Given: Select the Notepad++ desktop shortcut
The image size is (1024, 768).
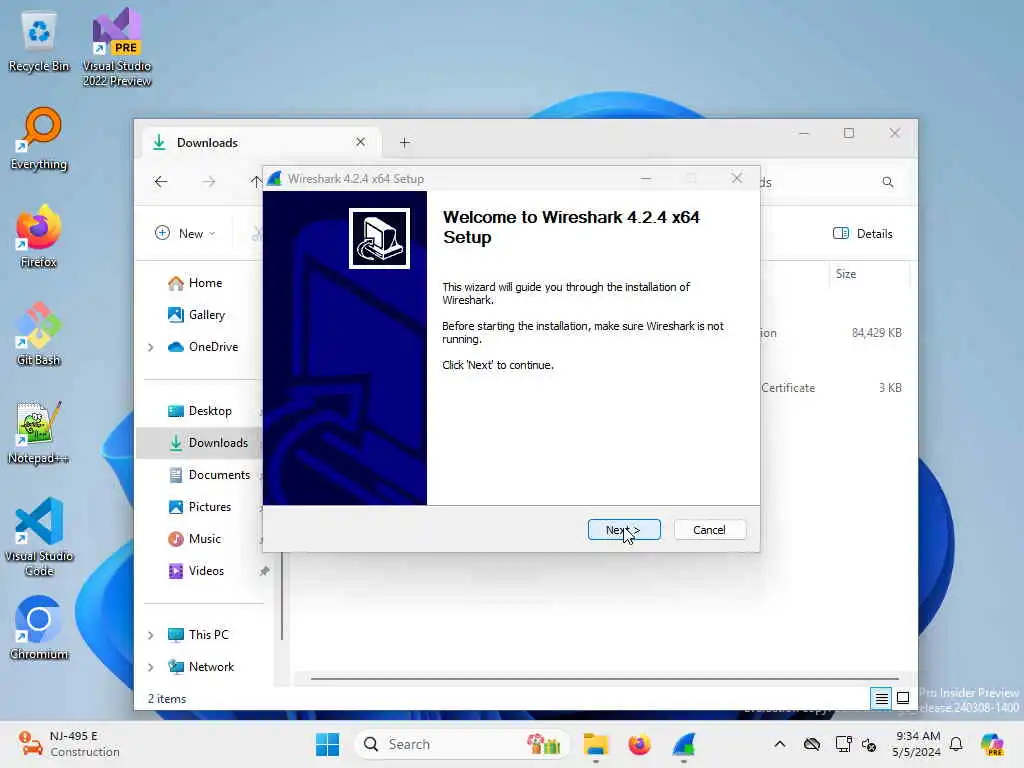Looking at the screenshot, I should [x=39, y=432].
